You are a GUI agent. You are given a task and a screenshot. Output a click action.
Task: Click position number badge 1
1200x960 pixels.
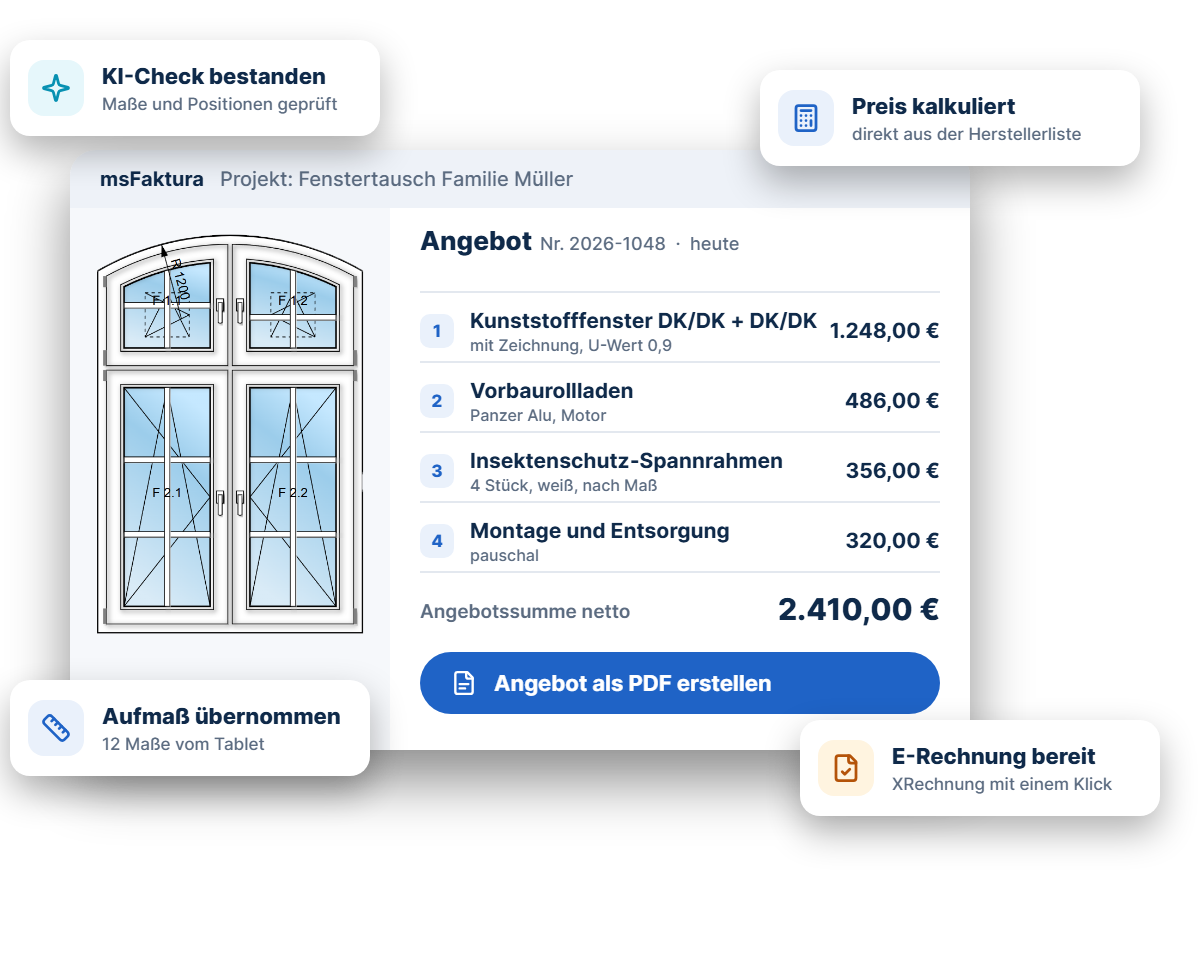coord(437,331)
